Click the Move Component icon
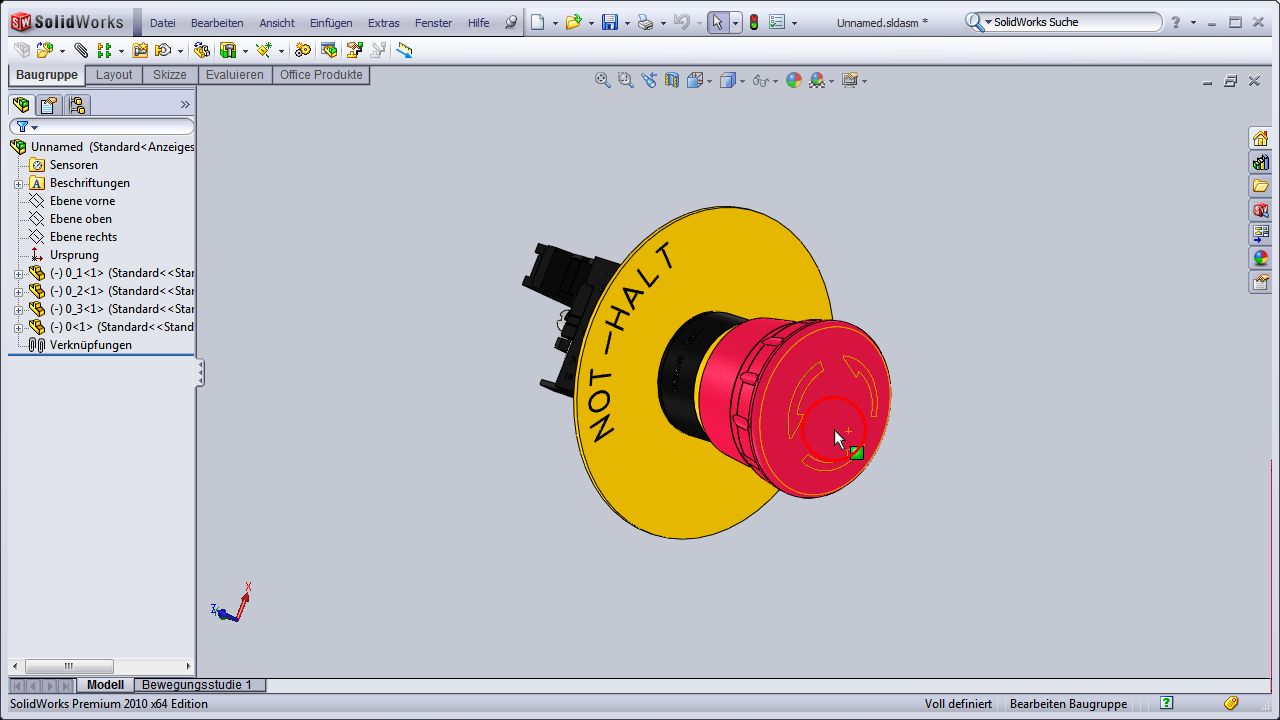Image resolution: width=1280 pixels, height=720 pixels. pos(163,50)
